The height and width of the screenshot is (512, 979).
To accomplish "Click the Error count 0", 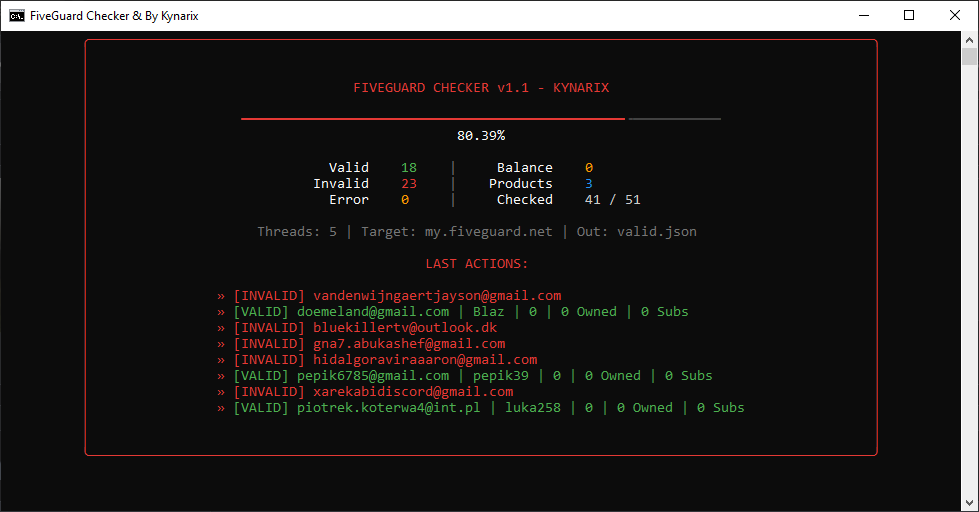I will (x=405, y=200).
